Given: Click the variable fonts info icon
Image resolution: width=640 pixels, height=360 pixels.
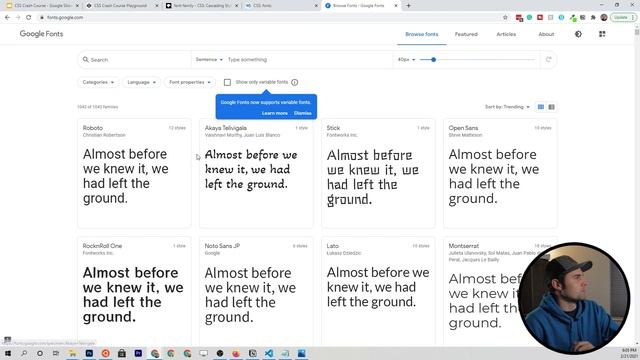Looking at the screenshot, I should click(295, 82).
